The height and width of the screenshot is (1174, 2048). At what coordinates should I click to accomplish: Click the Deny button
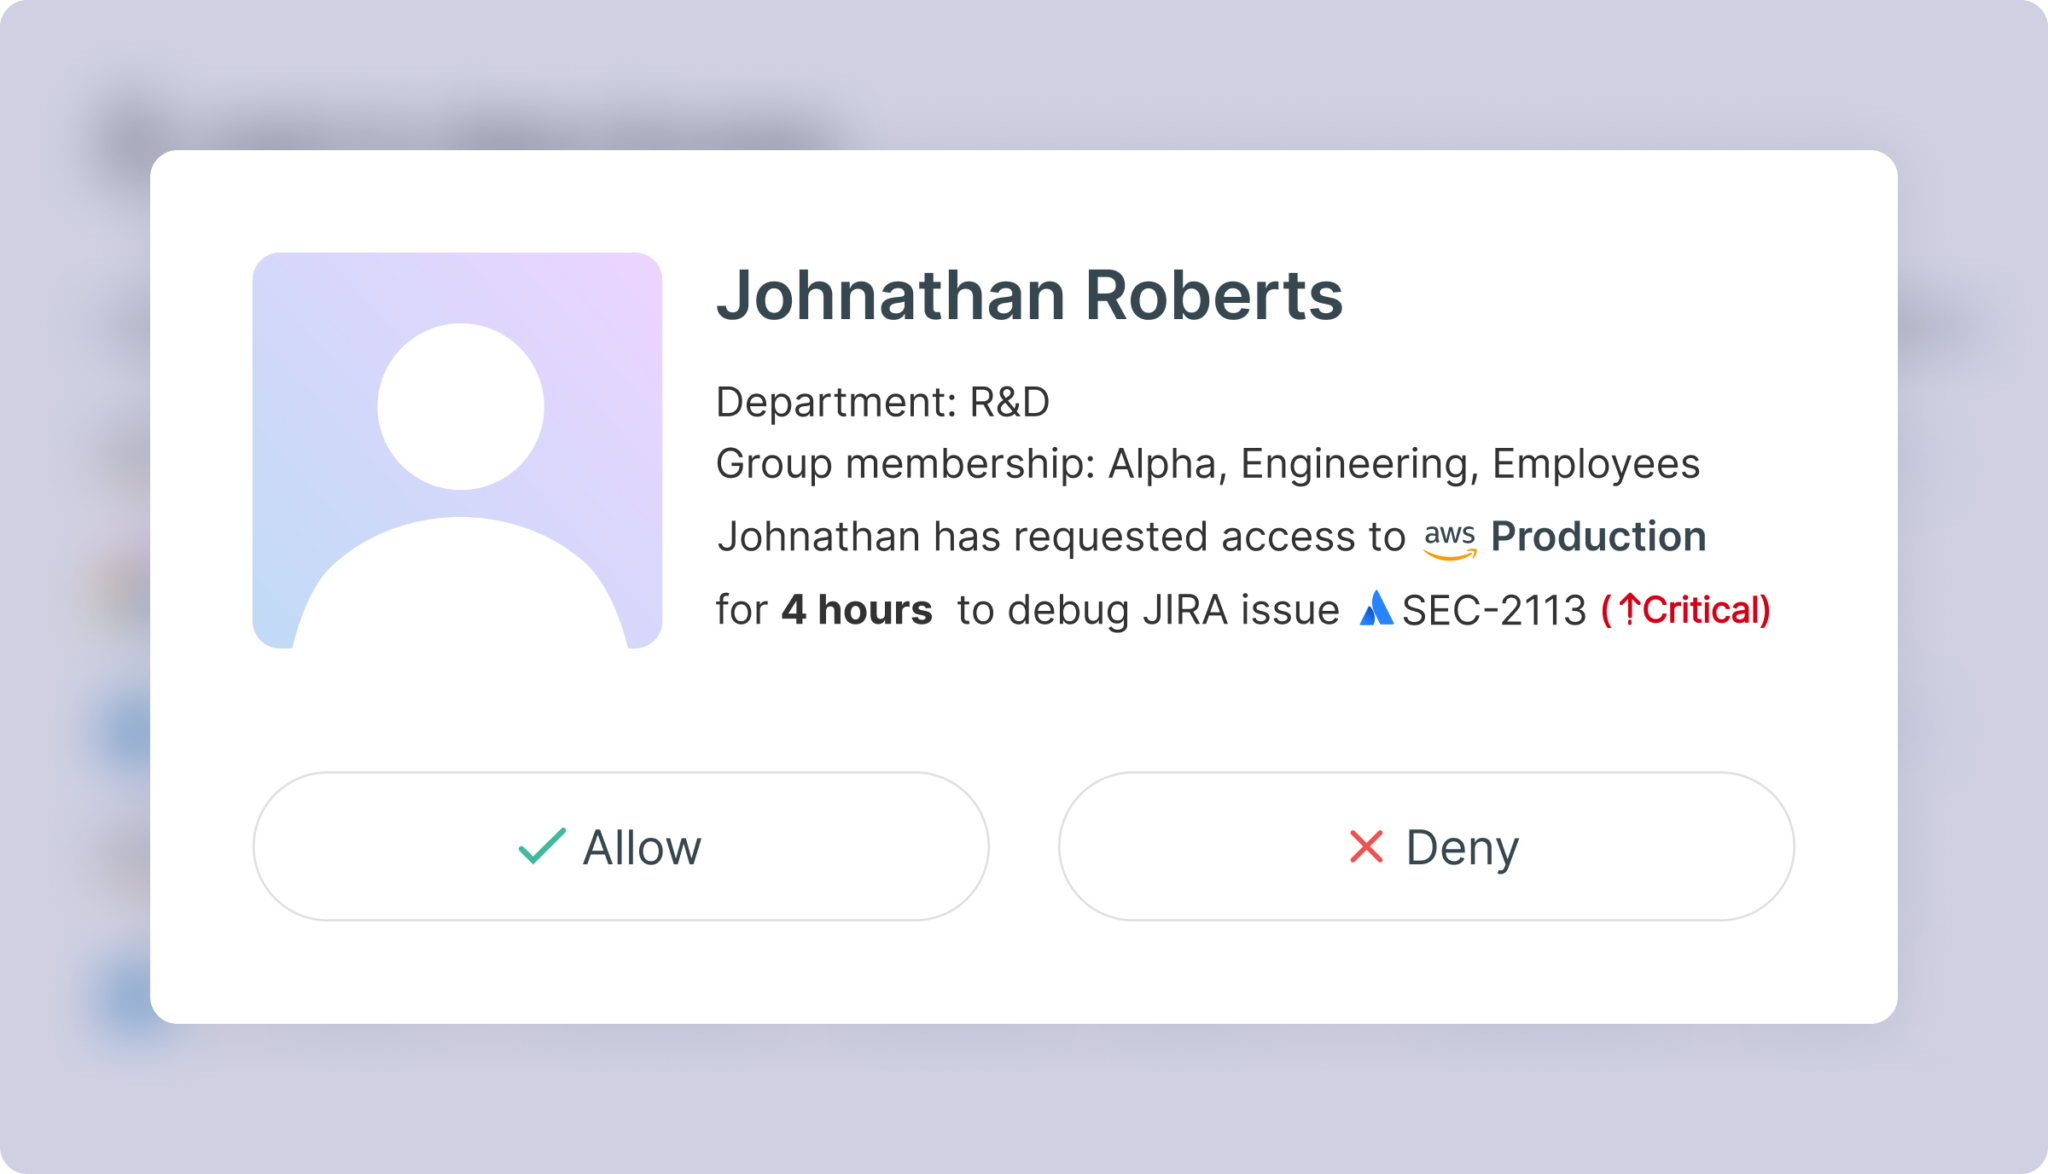1426,846
